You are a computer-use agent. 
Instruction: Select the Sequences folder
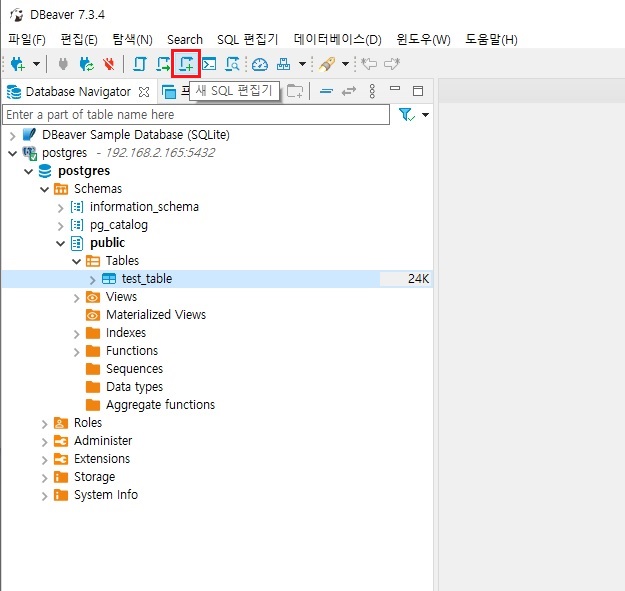pos(134,369)
